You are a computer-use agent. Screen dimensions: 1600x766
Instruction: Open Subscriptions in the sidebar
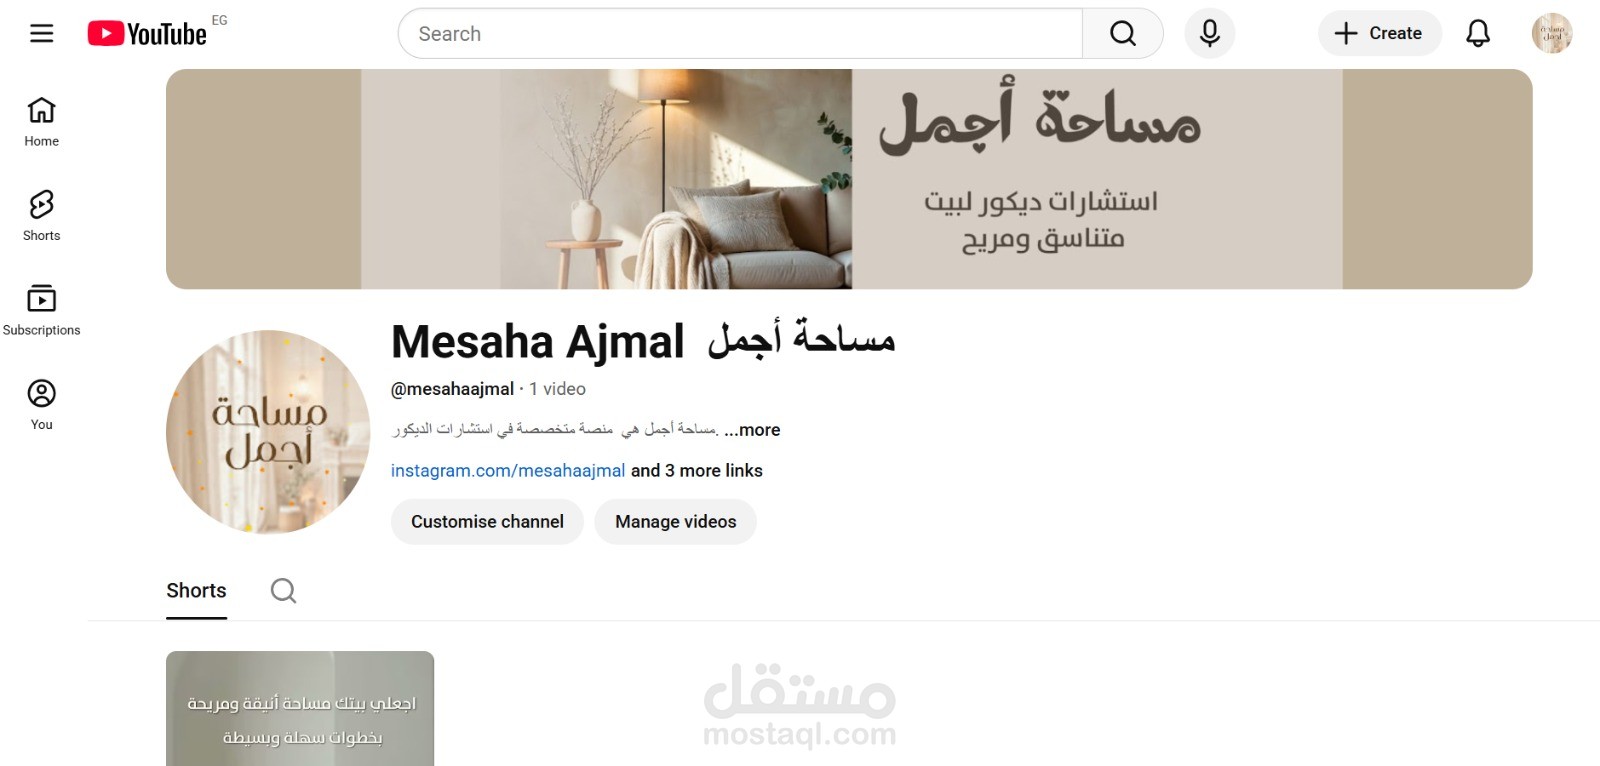(42, 311)
